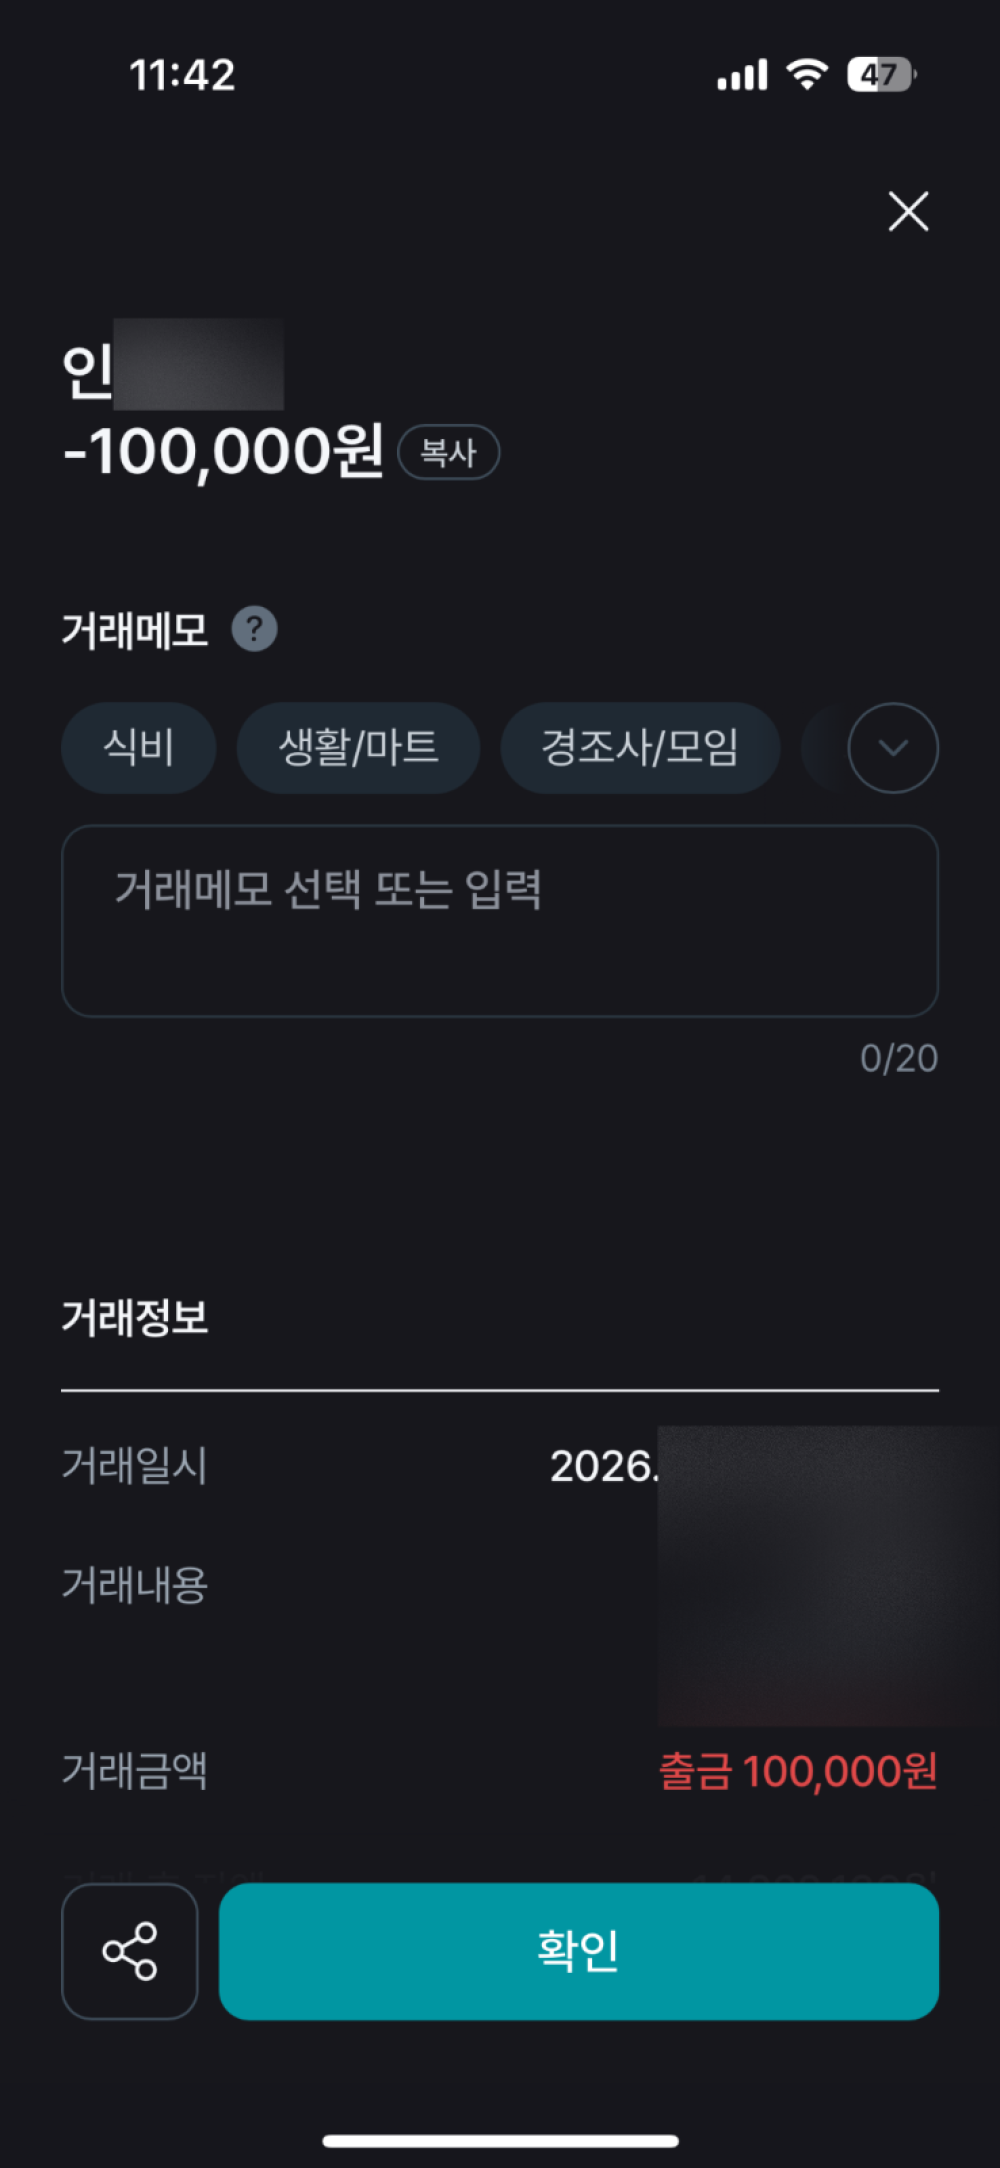Tap the 복사 copy button
Image resolution: width=1000 pixels, height=2168 pixels.
(448, 452)
